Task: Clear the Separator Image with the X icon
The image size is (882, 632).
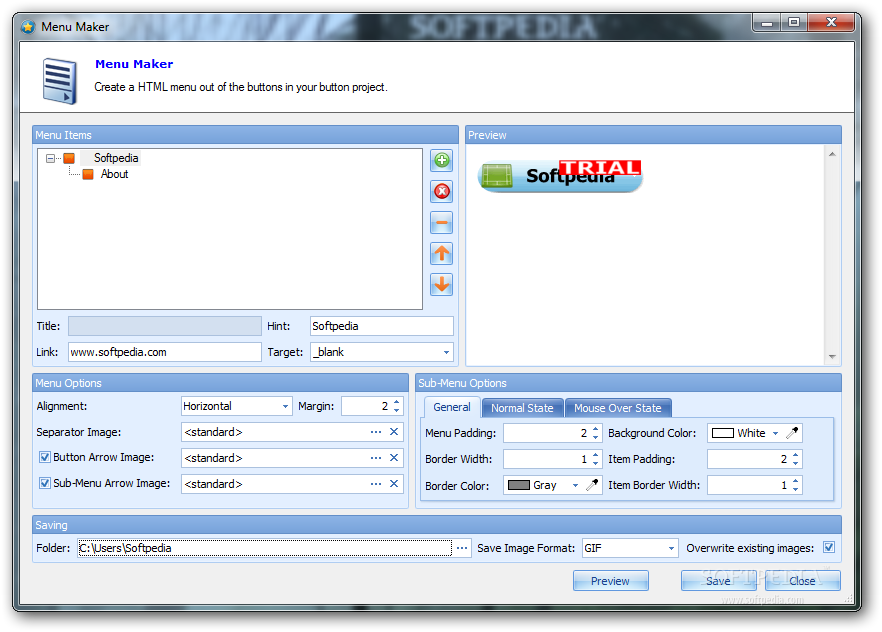Action: click(x=394, y=432)
